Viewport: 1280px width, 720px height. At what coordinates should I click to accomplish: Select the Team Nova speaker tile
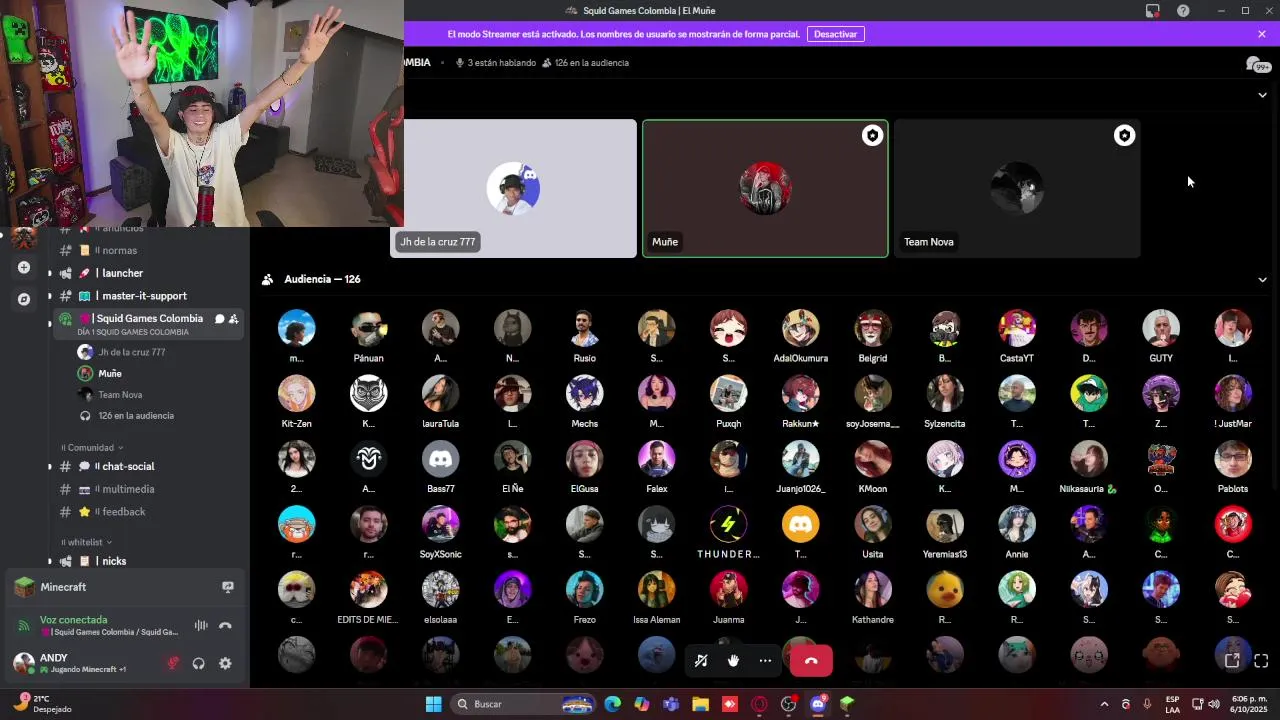coord(1017,189)
